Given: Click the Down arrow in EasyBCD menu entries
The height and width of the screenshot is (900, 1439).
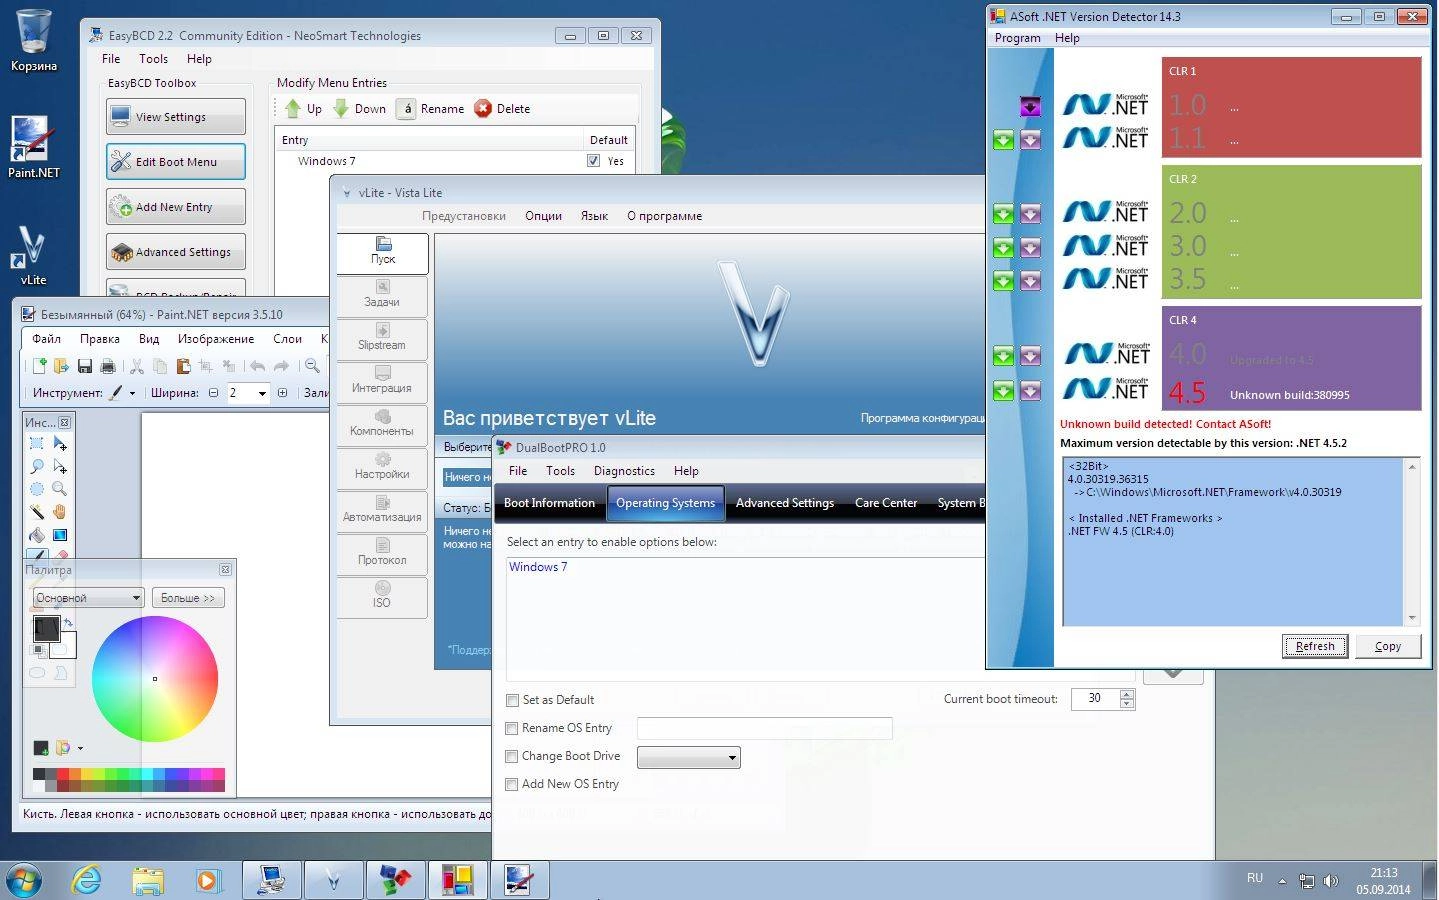Looking at the screenshot, I should click(x=341, y=108).
